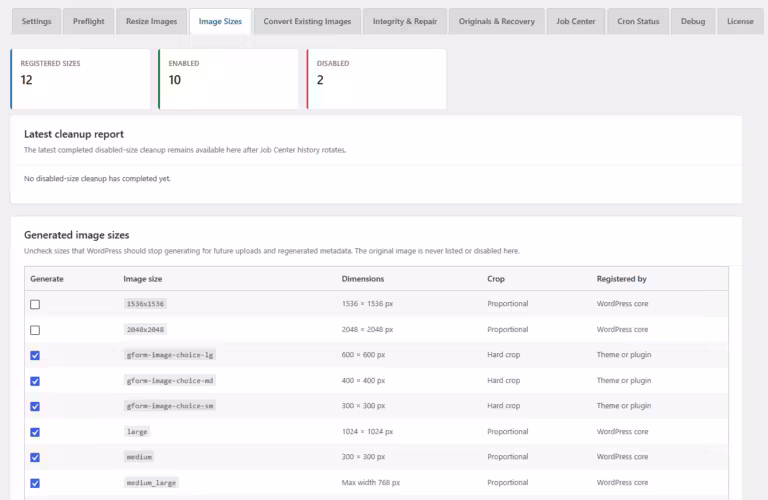768x500 pixels.
Task: Select the large size label
Action: click(137, 431)
